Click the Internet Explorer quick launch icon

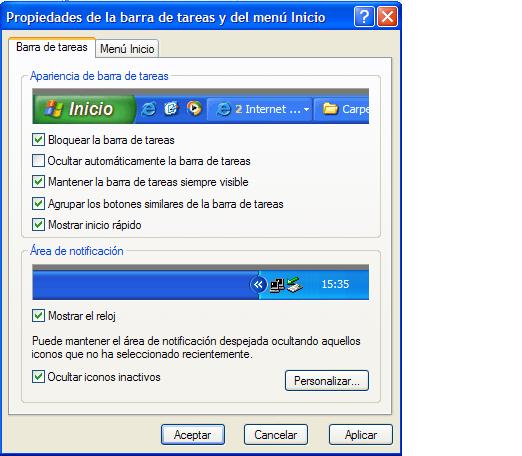pos(148,109)
